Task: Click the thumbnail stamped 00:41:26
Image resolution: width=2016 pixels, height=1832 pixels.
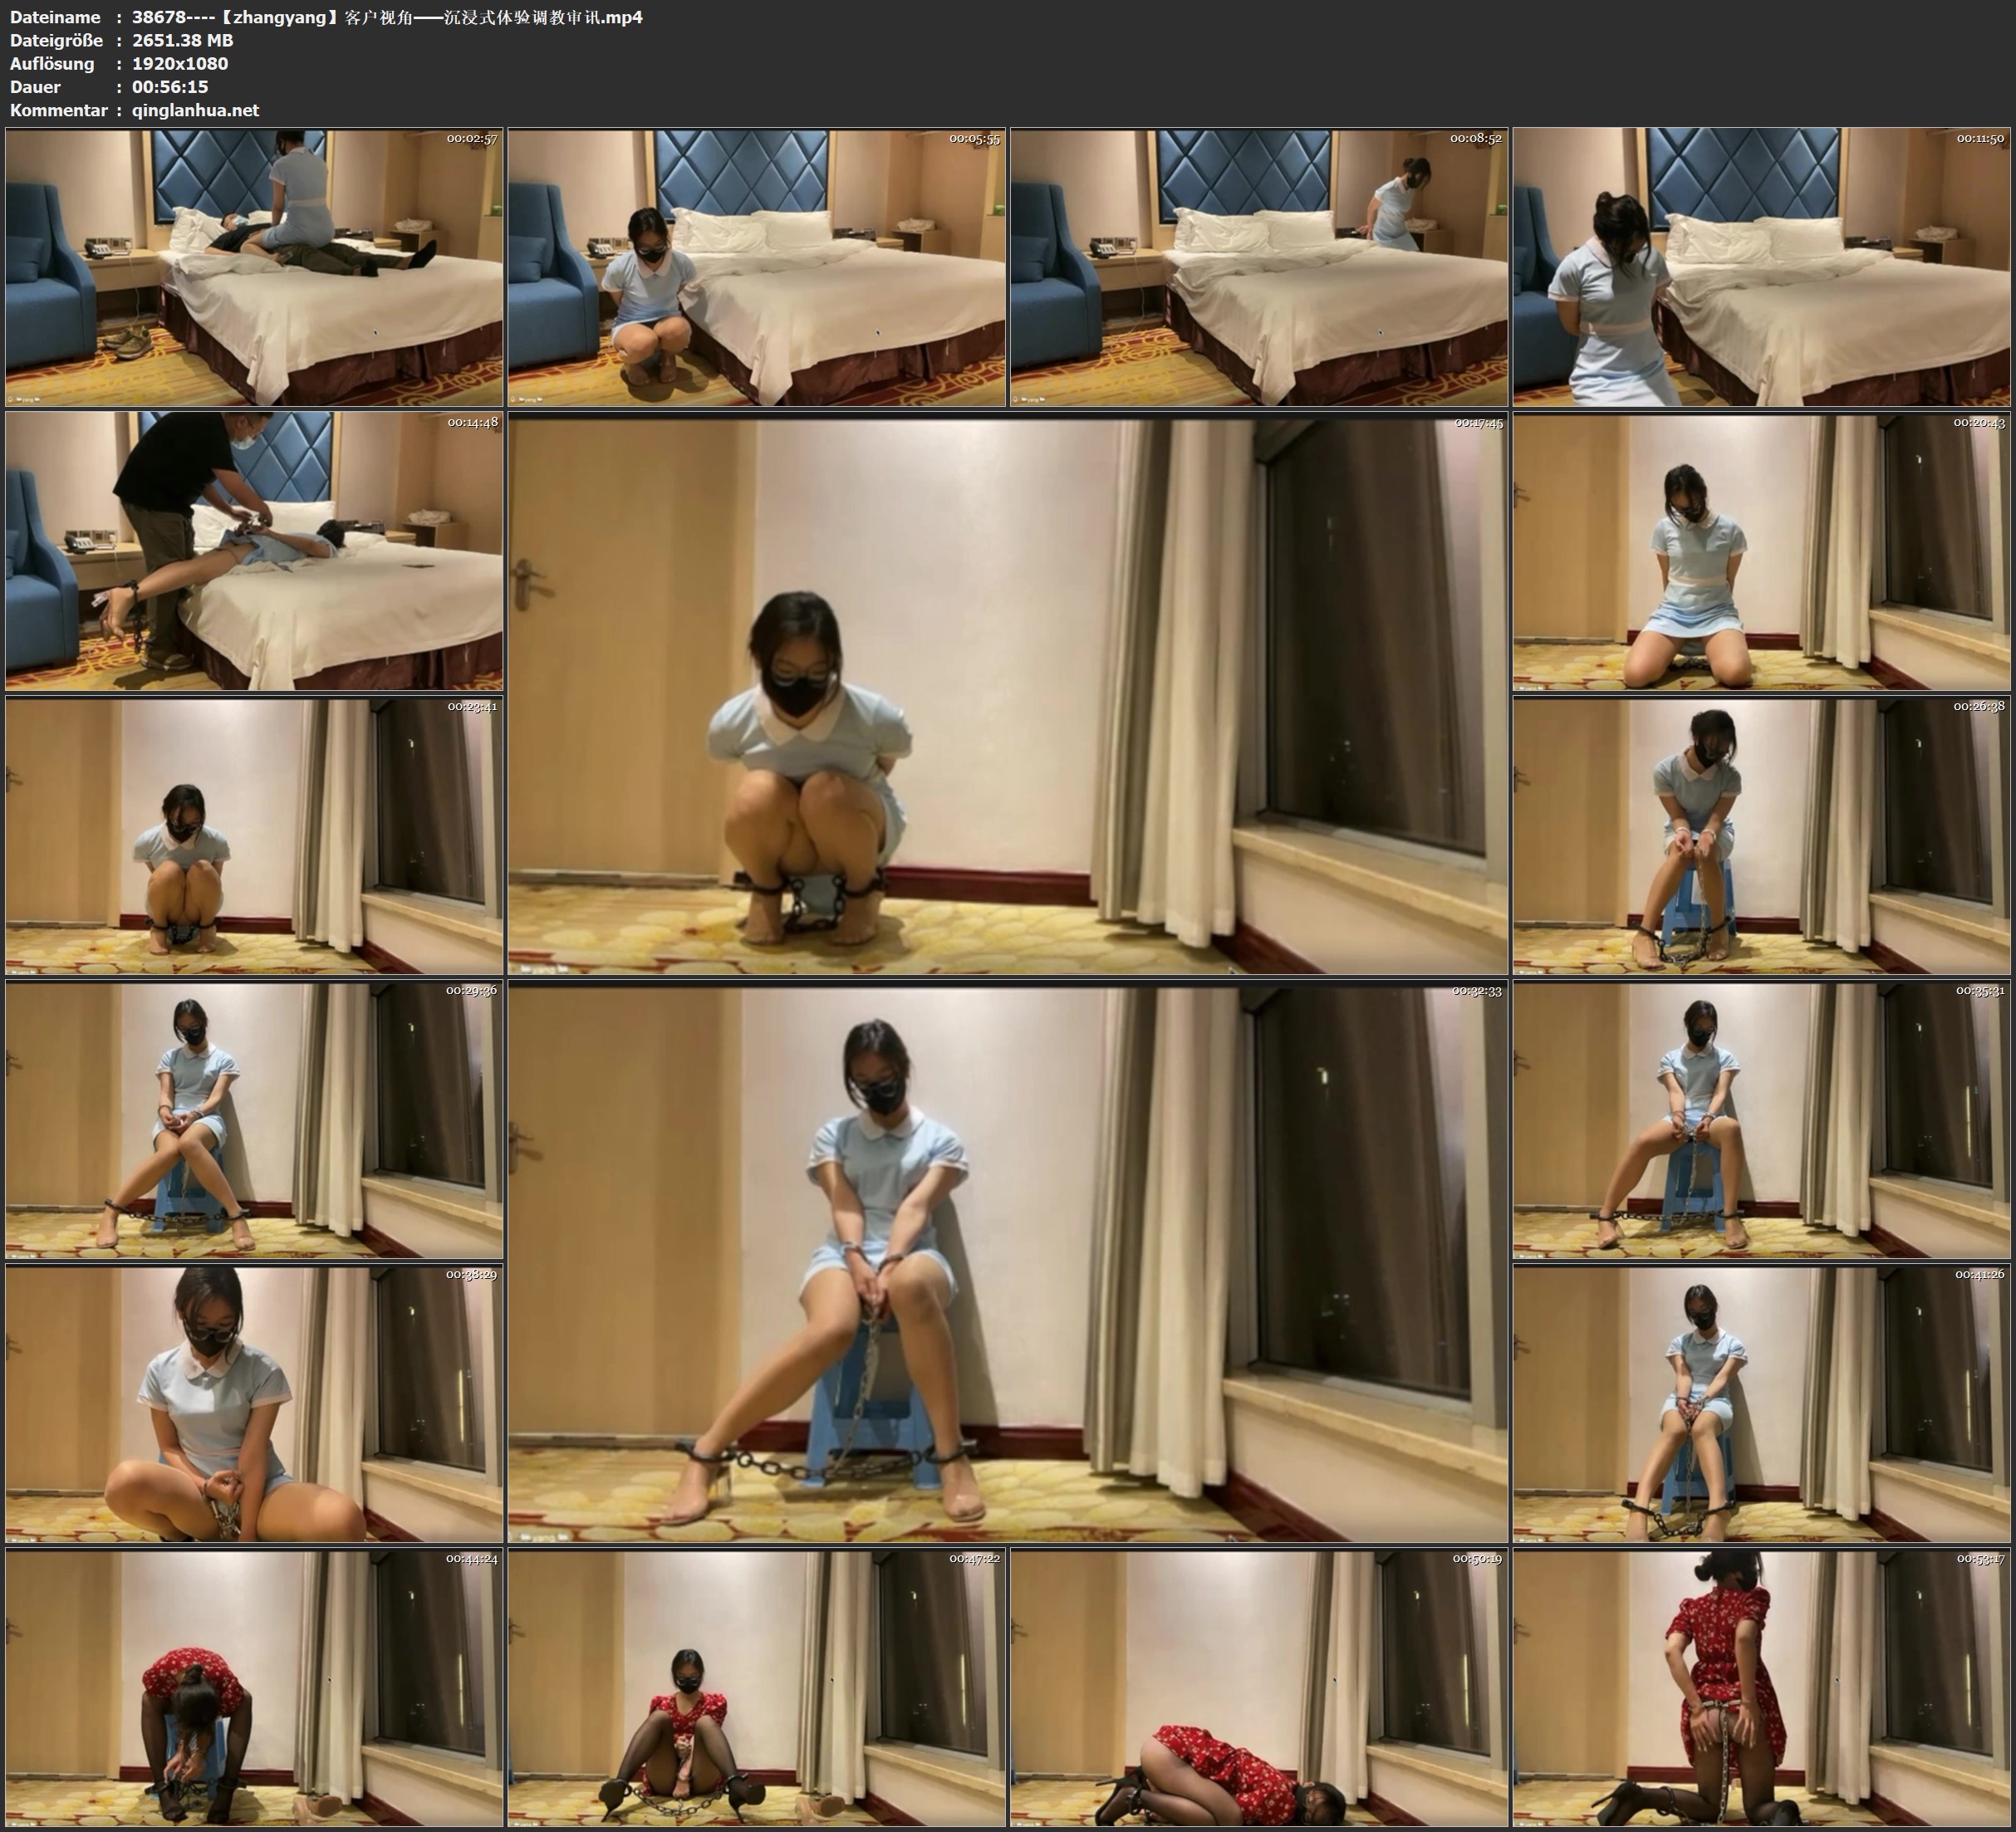Action: click(1761, 1403)
